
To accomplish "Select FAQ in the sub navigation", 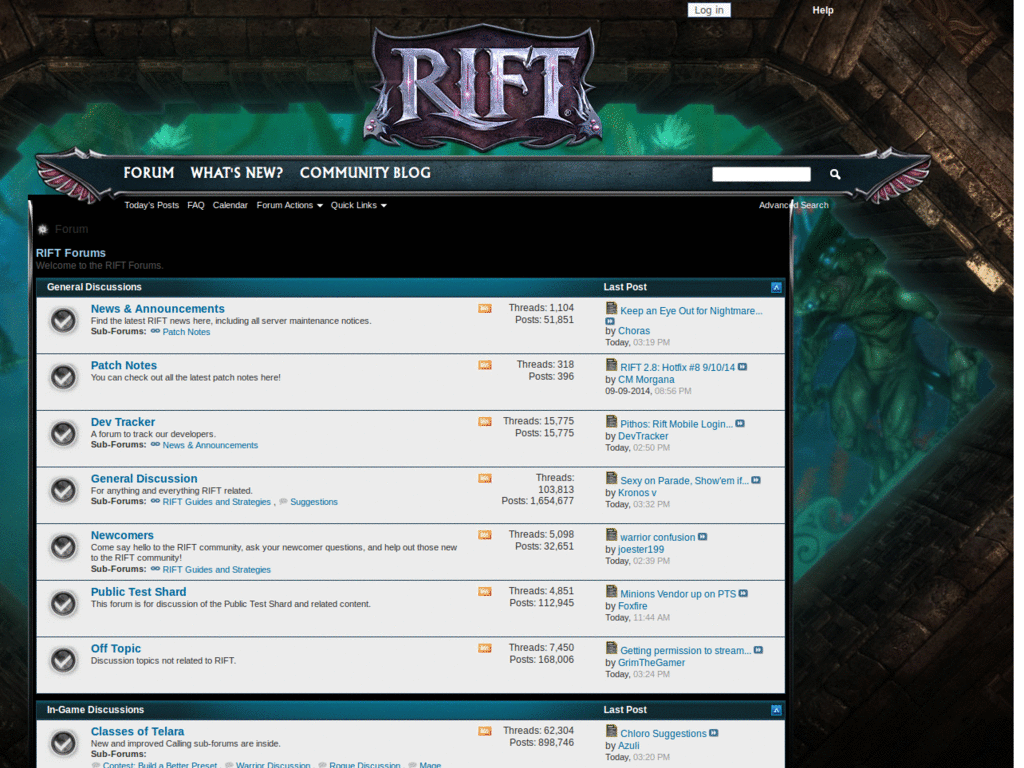I will coord(196,205).
